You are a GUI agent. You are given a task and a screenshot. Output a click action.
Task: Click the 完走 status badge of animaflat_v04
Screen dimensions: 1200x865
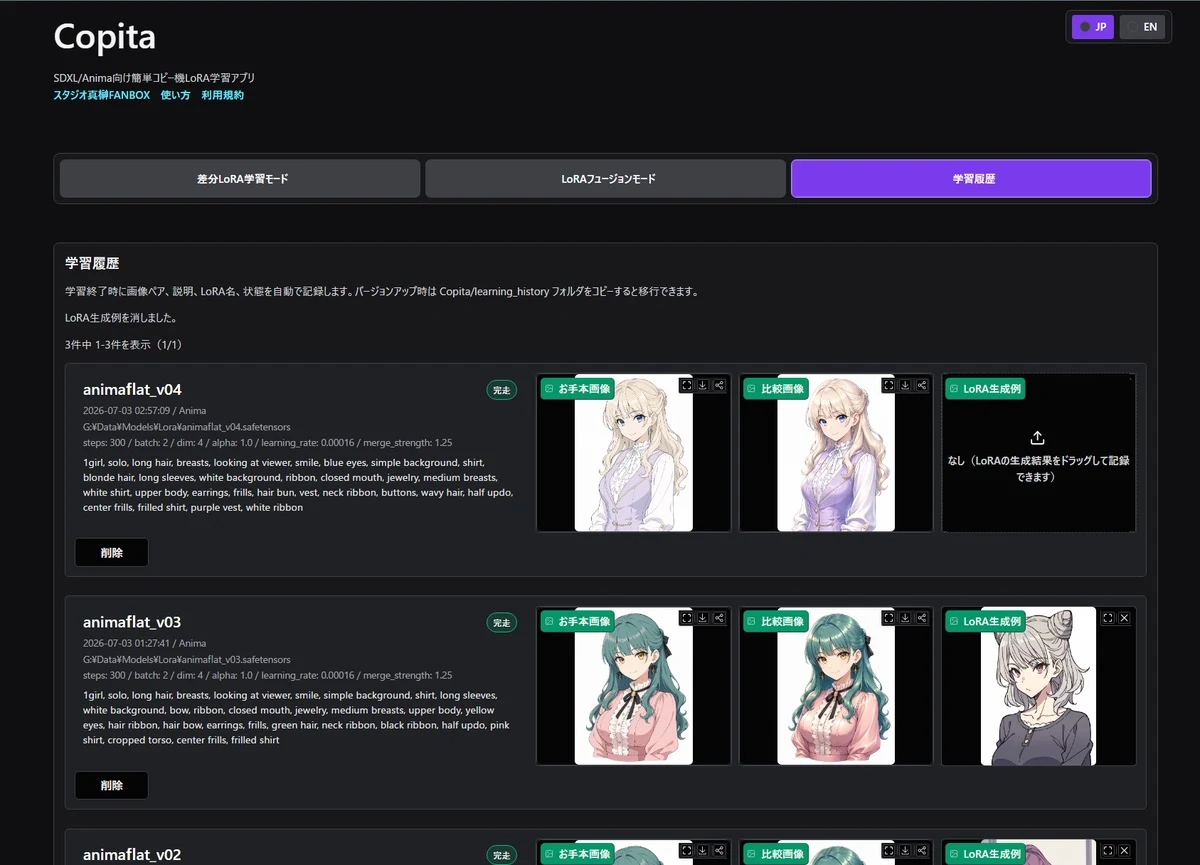pyautogui.click(x=502, y=390)
